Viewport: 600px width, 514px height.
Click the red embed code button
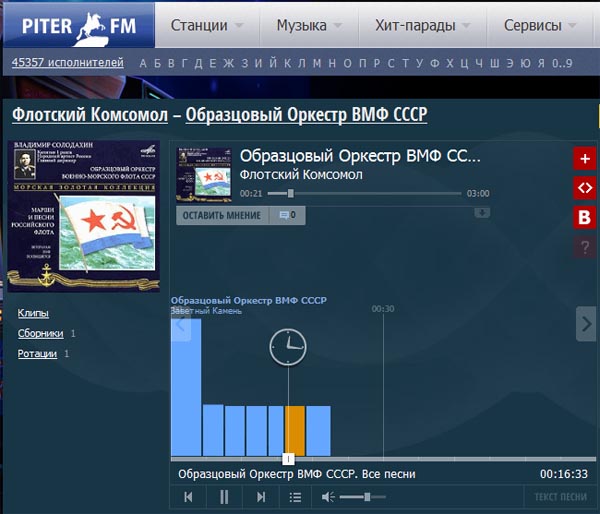coord(584,188)
